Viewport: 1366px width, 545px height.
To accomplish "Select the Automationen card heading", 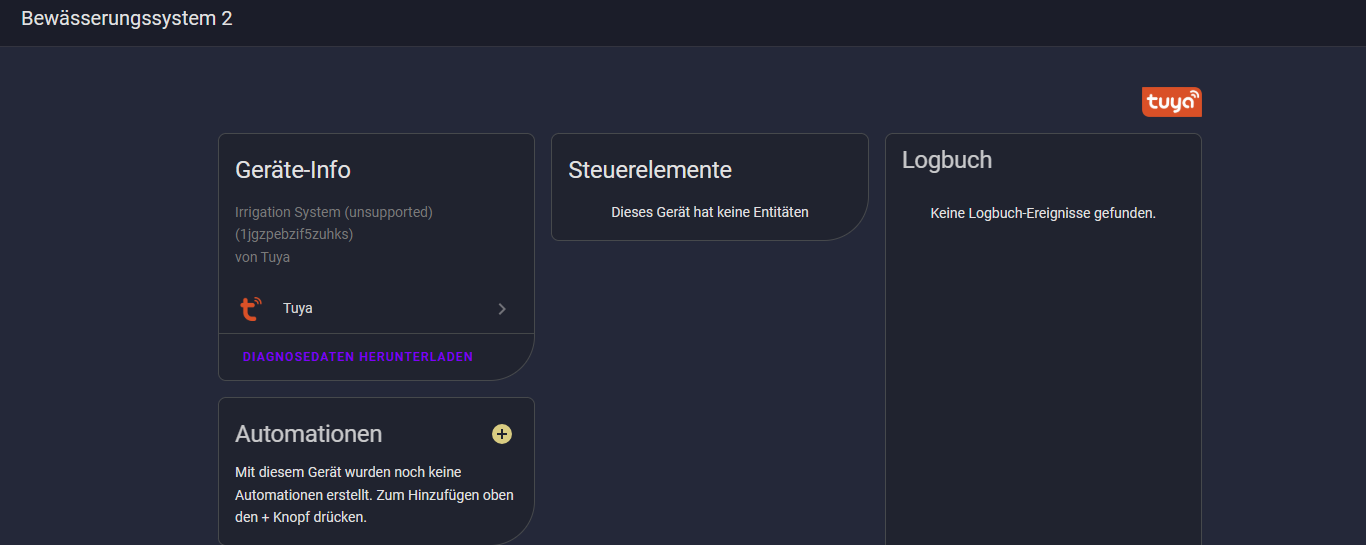I will tap(309, 434).
